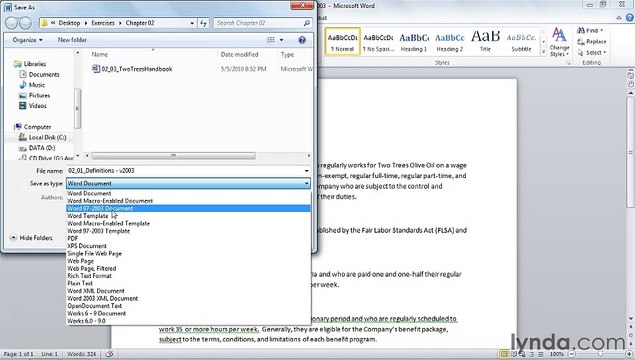The width and height of the screenshot is (635, 360).
Task: Apply the Normal style
Action: click(343, 42)
